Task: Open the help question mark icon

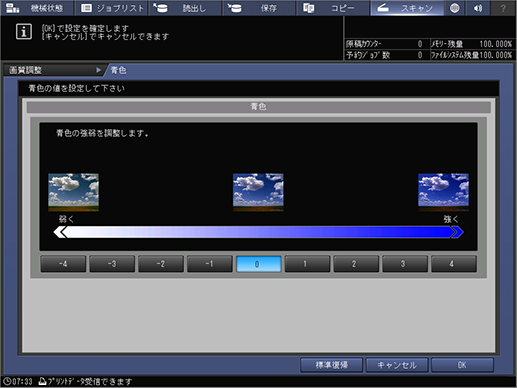Action: coord(503,8)
